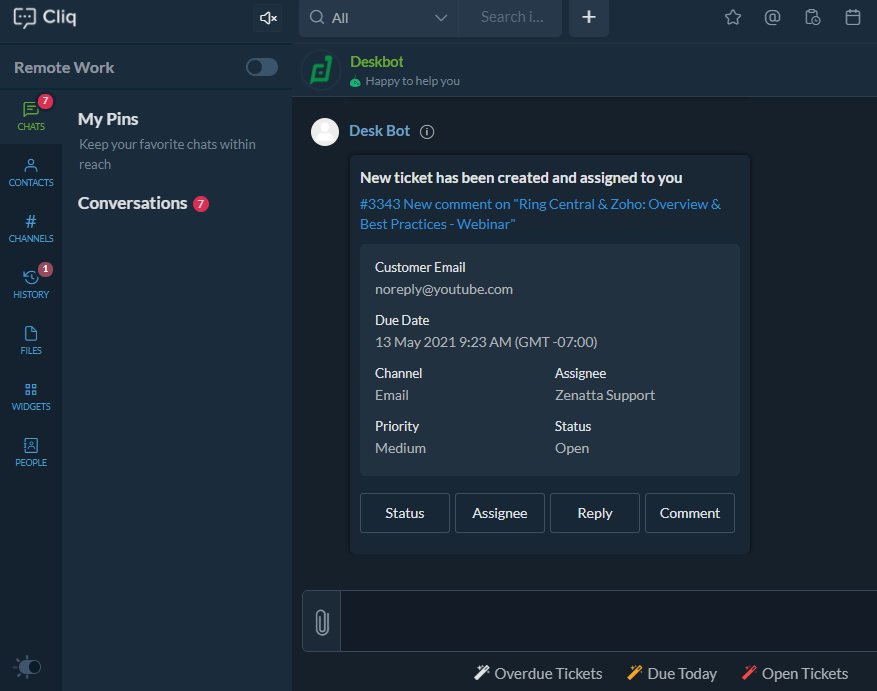Click the Desk Bot sender avatar
Screen dimensions: 877x691
pos(325,132)
